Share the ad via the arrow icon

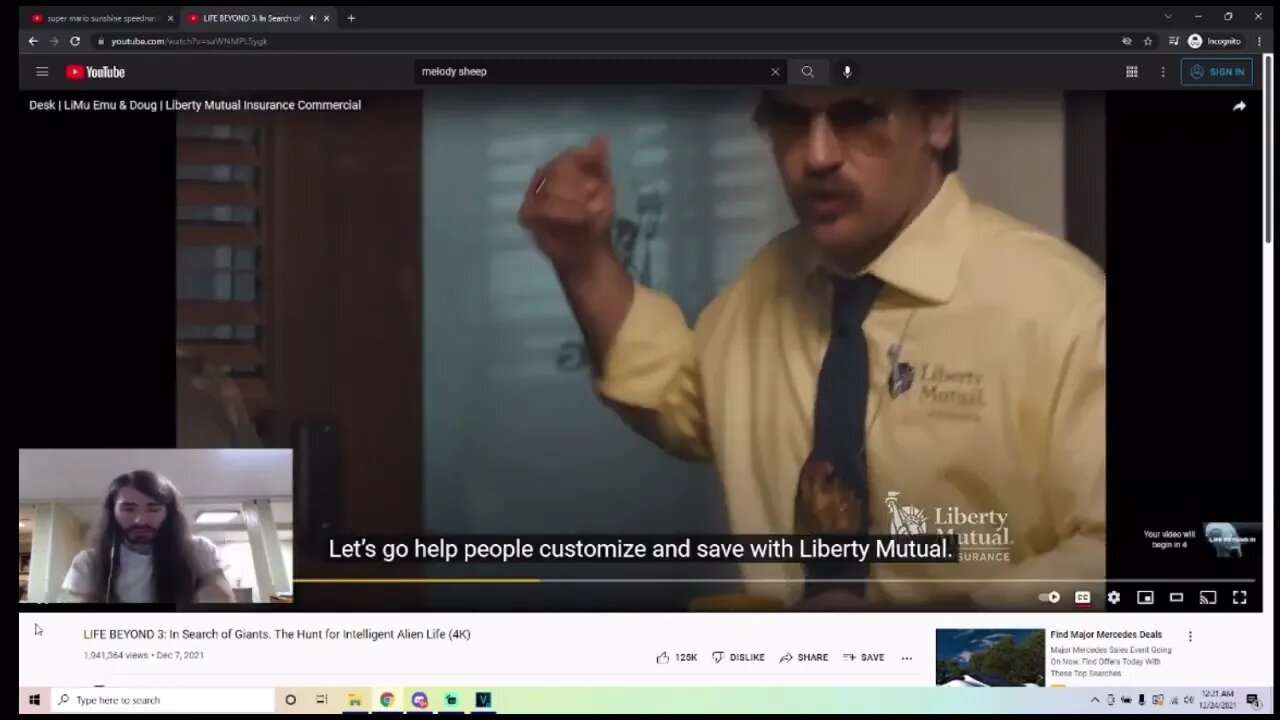click(x=1240, y=106)
